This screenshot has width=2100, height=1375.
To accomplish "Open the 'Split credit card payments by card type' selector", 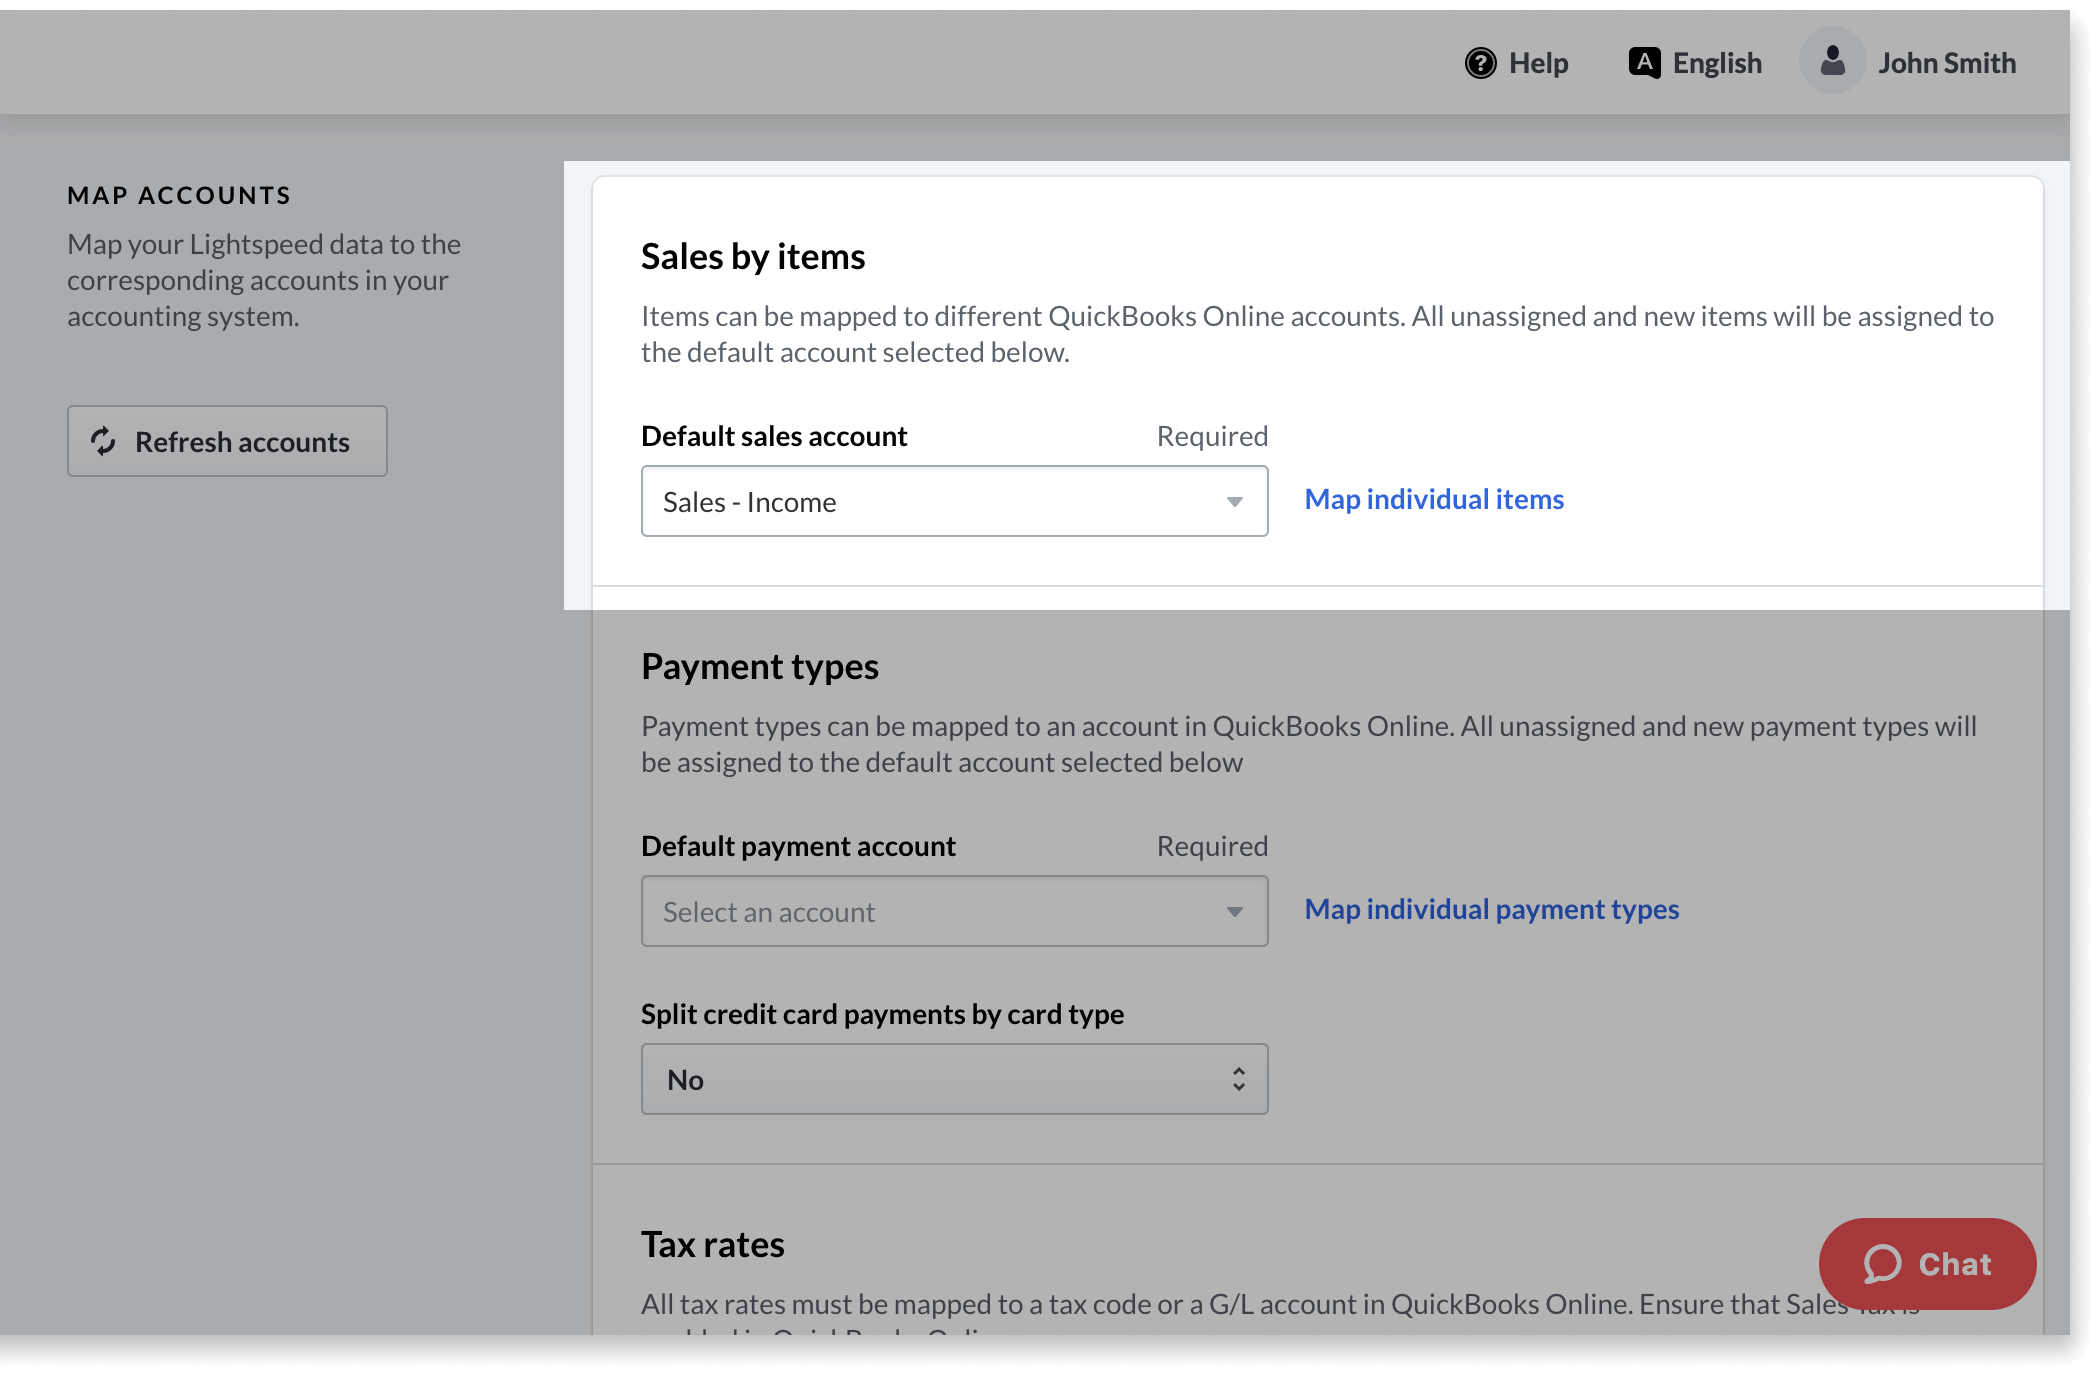I will click(954, 1079).
